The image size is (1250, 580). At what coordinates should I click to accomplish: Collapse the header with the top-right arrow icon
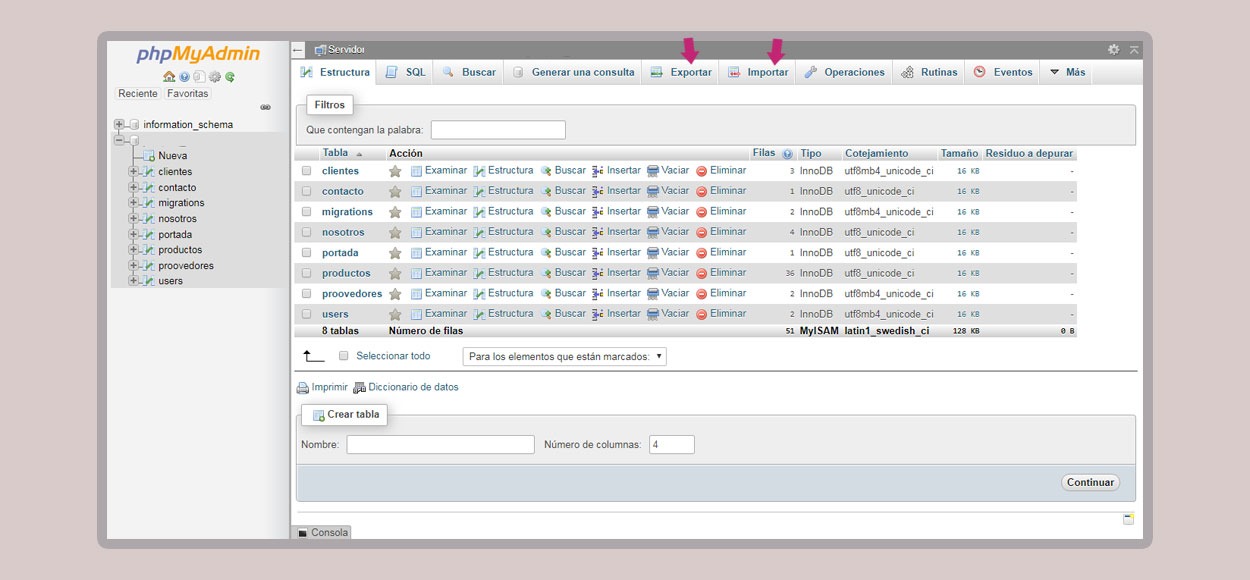(x=1134, y=49)
